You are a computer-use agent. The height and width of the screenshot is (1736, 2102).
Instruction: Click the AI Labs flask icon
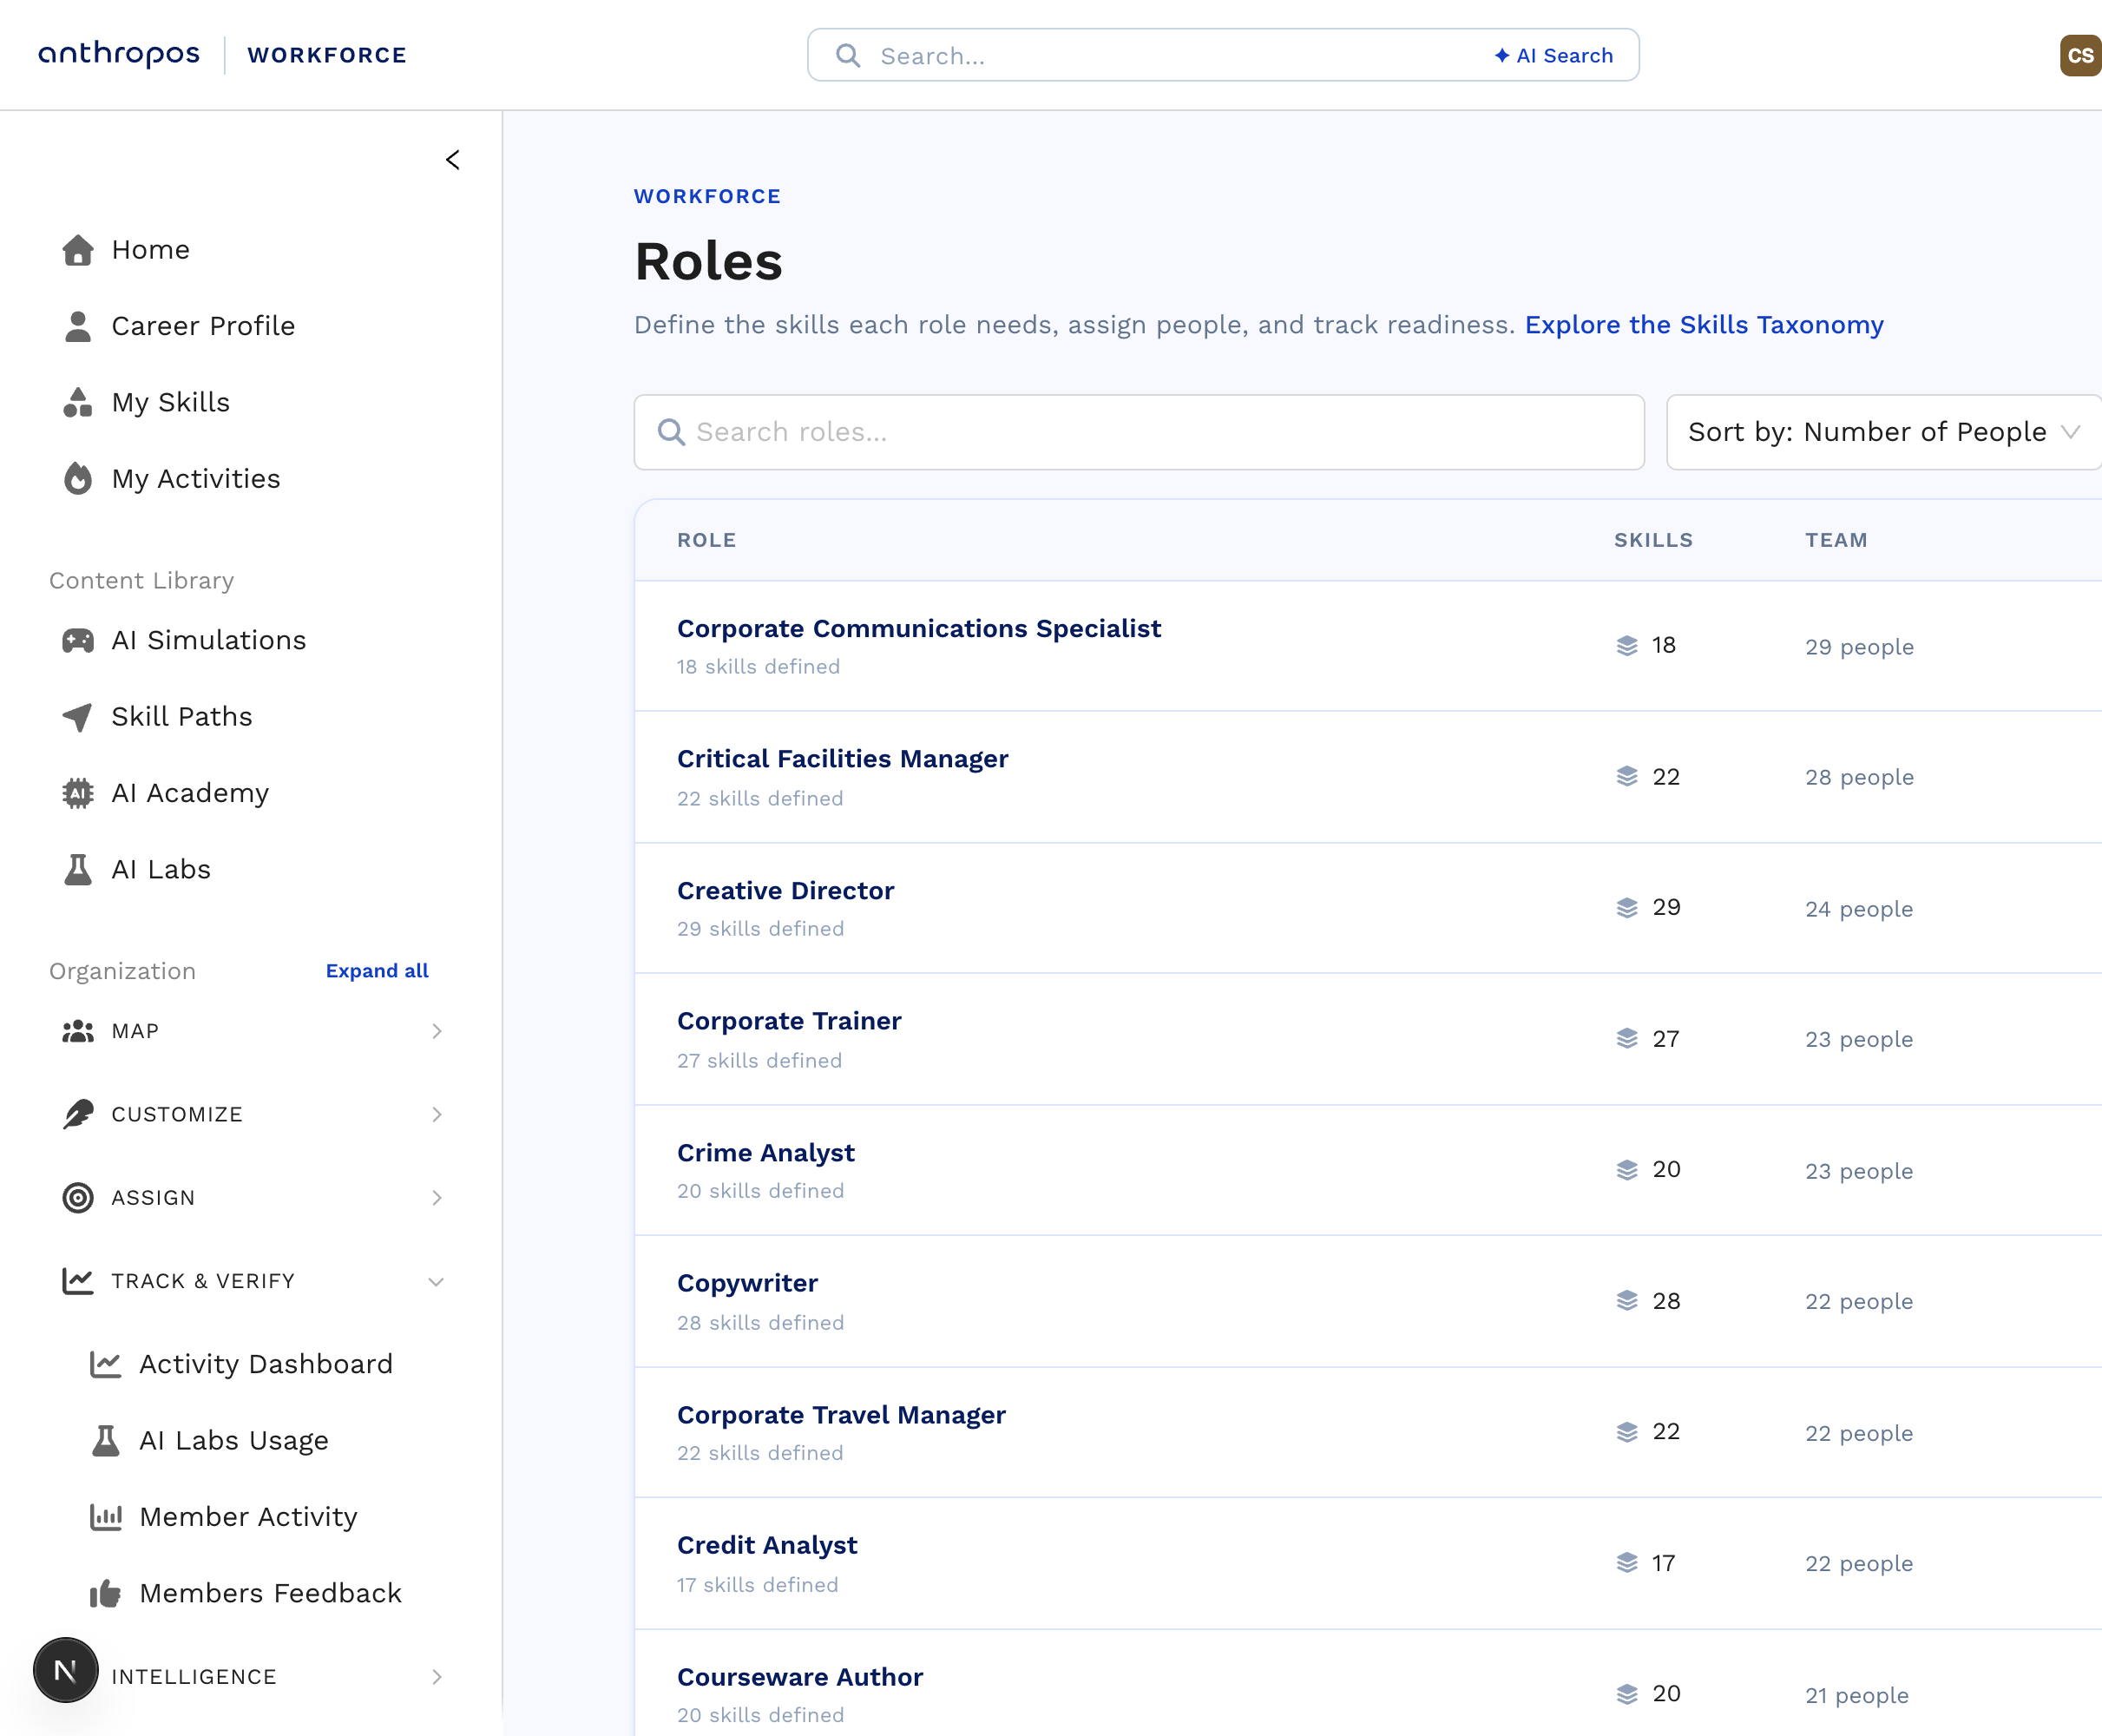[x=78, y=869]
